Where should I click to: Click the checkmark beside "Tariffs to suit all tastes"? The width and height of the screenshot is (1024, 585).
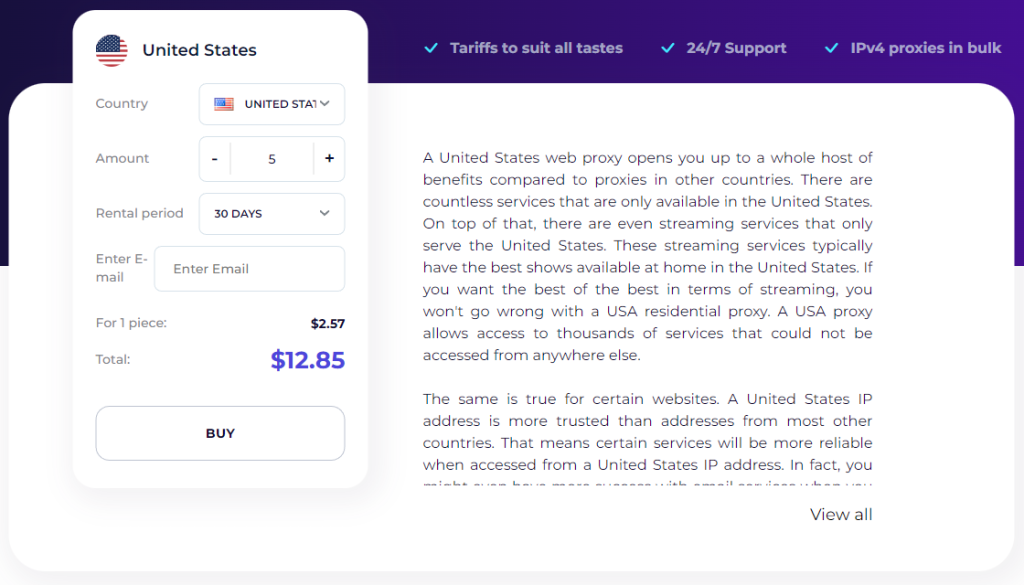pos(431,48)
